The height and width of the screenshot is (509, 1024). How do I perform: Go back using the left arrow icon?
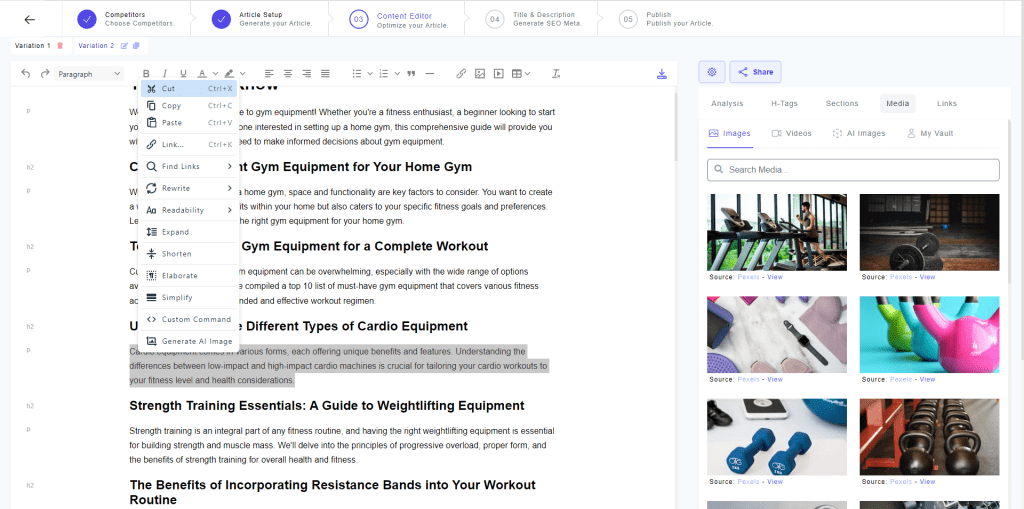click(x=29, y=19)
